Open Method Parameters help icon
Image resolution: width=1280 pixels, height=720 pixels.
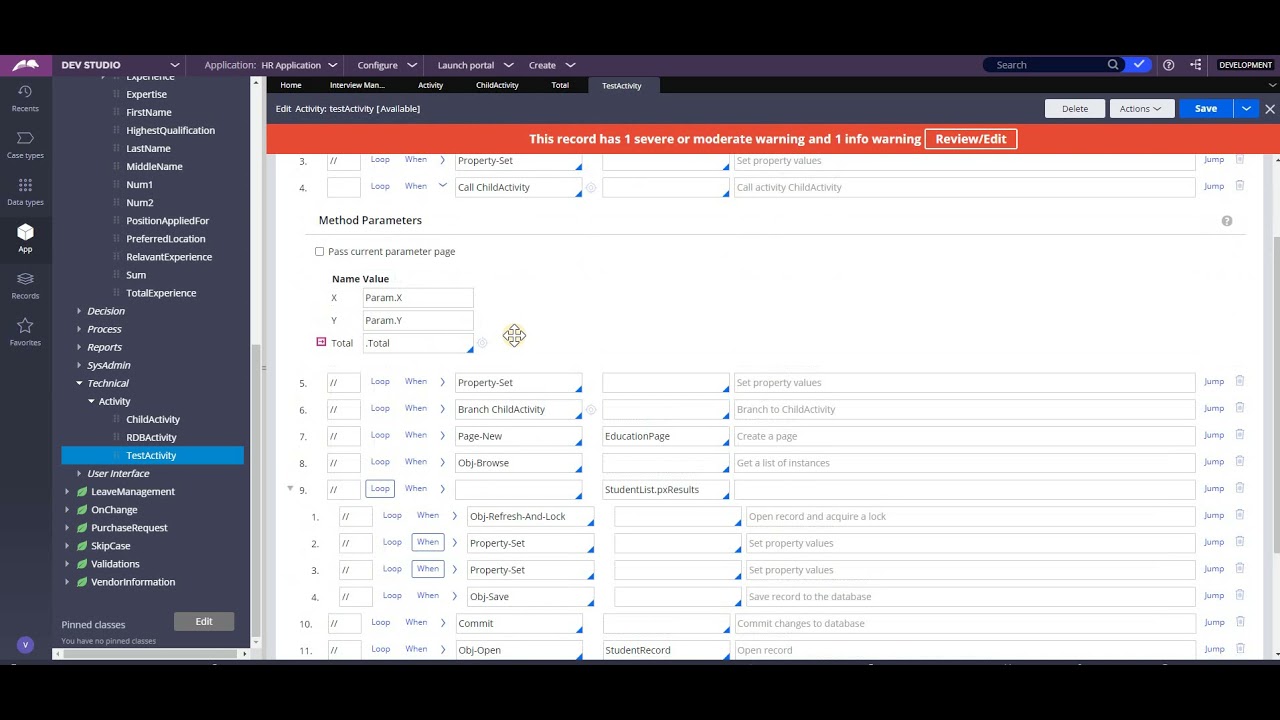(x=1227, y=221)
